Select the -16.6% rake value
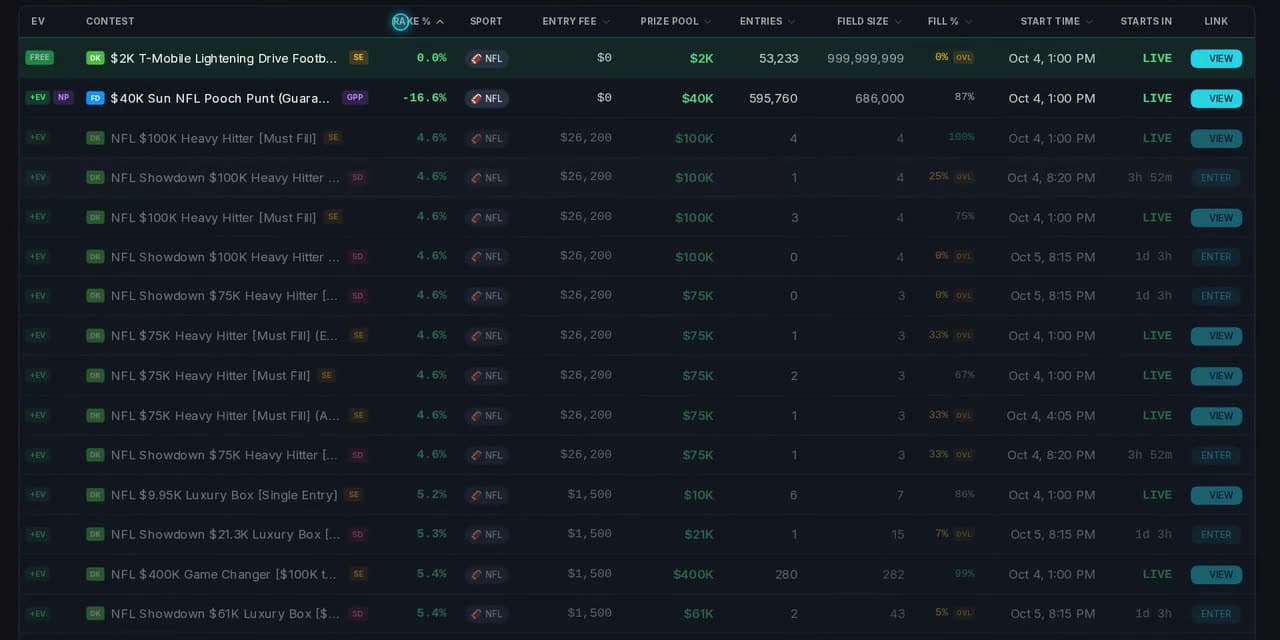1280x640 pixels. pos(424,98)
